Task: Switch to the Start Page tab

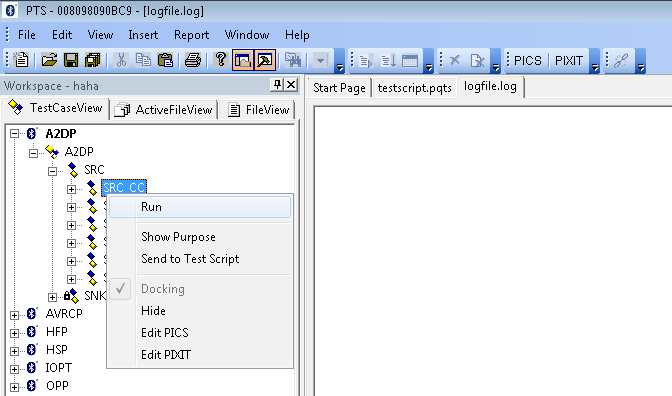Action: click(x=339, y=88)
